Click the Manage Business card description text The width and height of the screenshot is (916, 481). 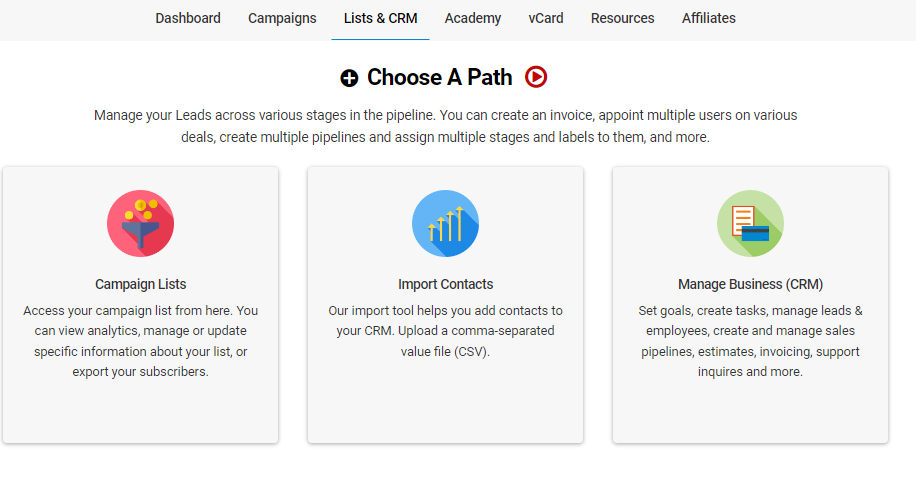(x=750, y=341)
